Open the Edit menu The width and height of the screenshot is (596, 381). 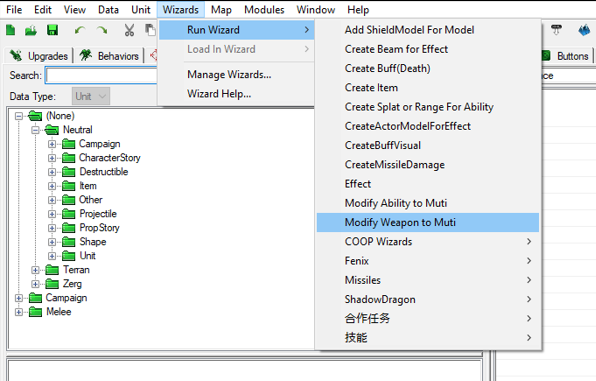coord(43,10)
